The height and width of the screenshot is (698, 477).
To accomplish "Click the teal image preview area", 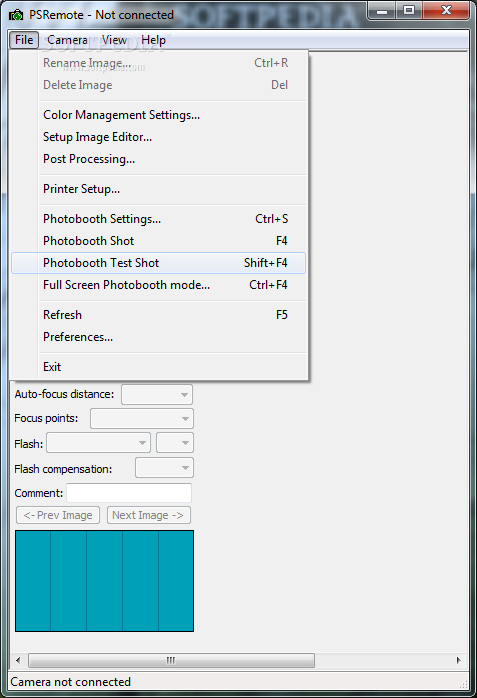I will coord(105,581).
